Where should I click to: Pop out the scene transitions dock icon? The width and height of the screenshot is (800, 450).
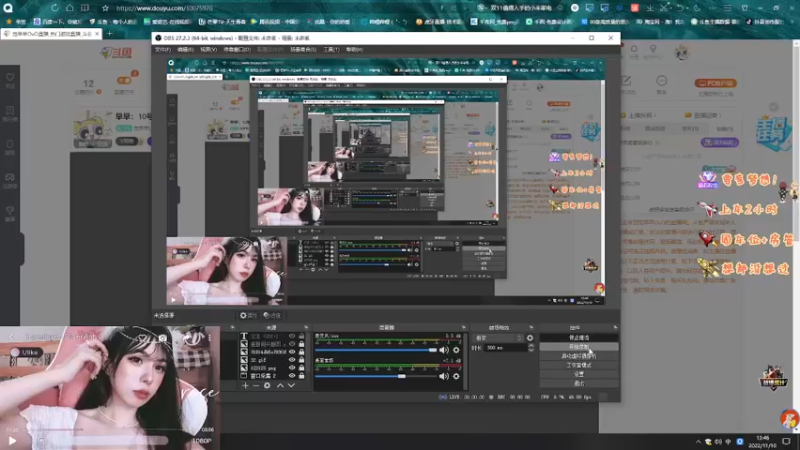[x=531, y=328]
